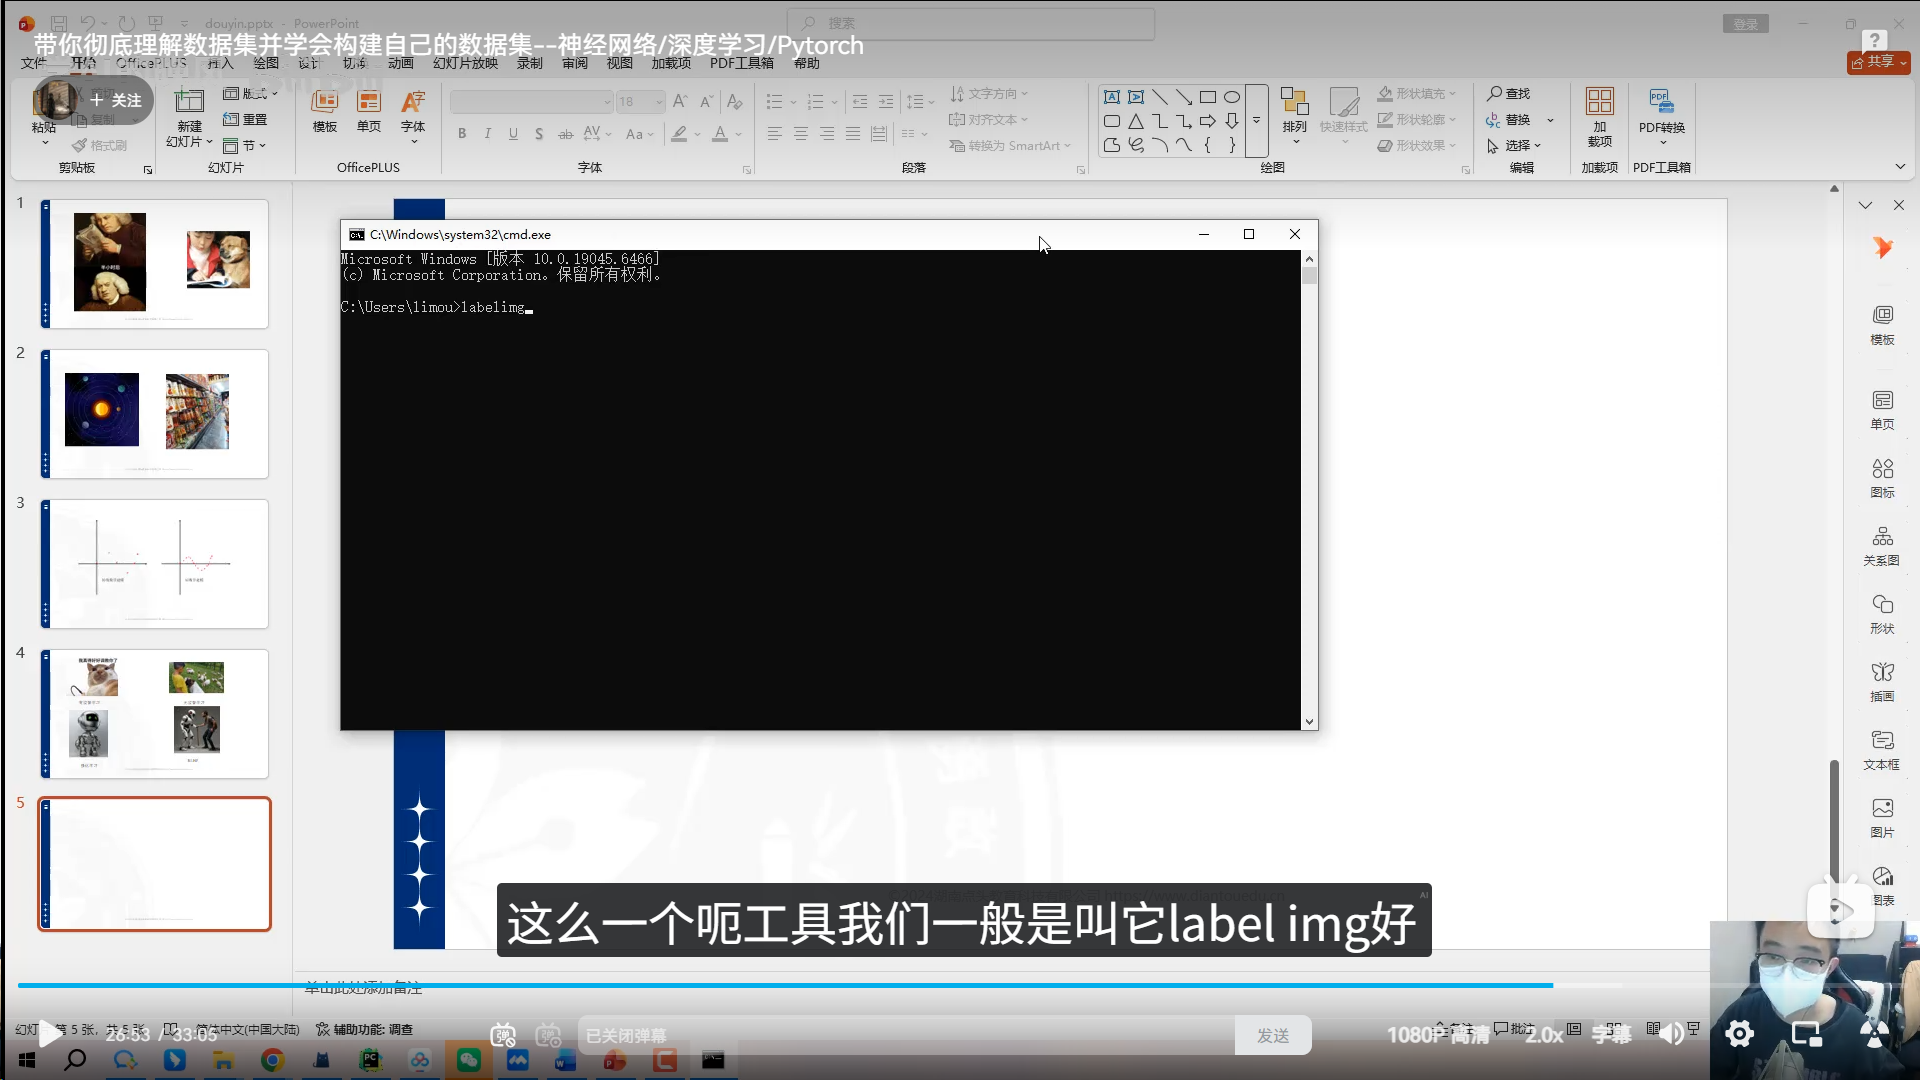Open 图标 panel in right sidebar

(1882, 477)
